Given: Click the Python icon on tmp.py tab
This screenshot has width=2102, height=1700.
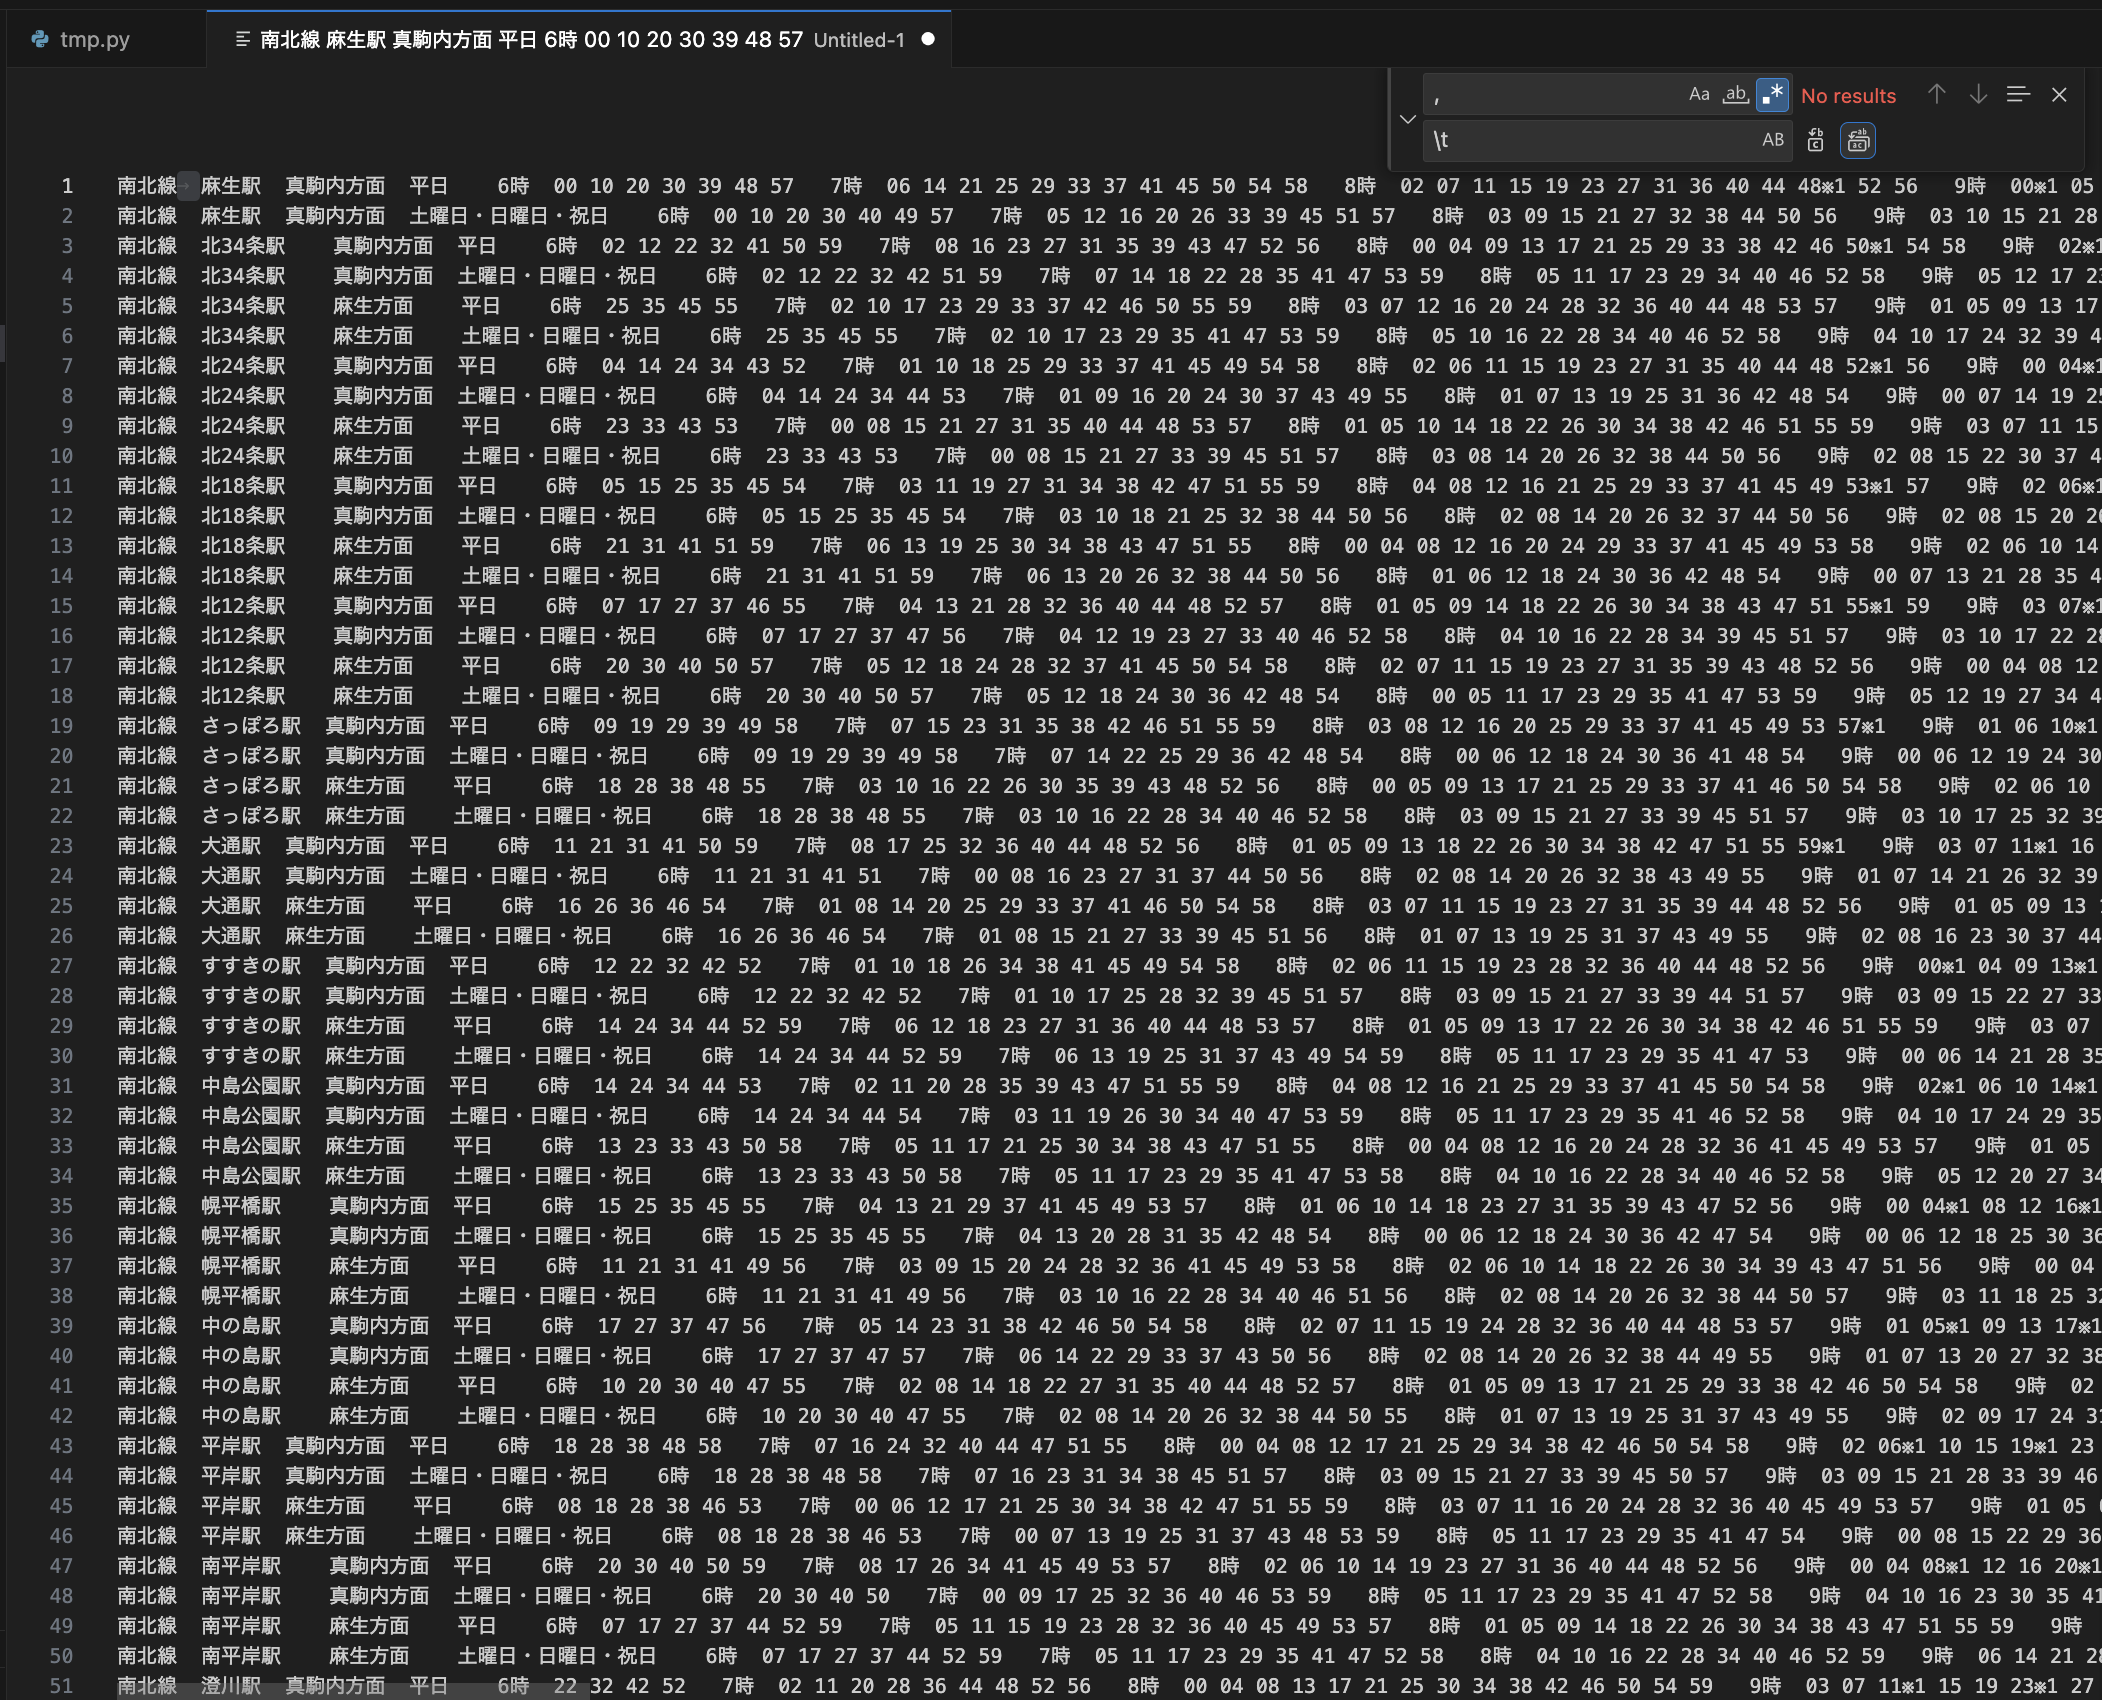Looking at the screenshot, I should [x=40, y=40].
